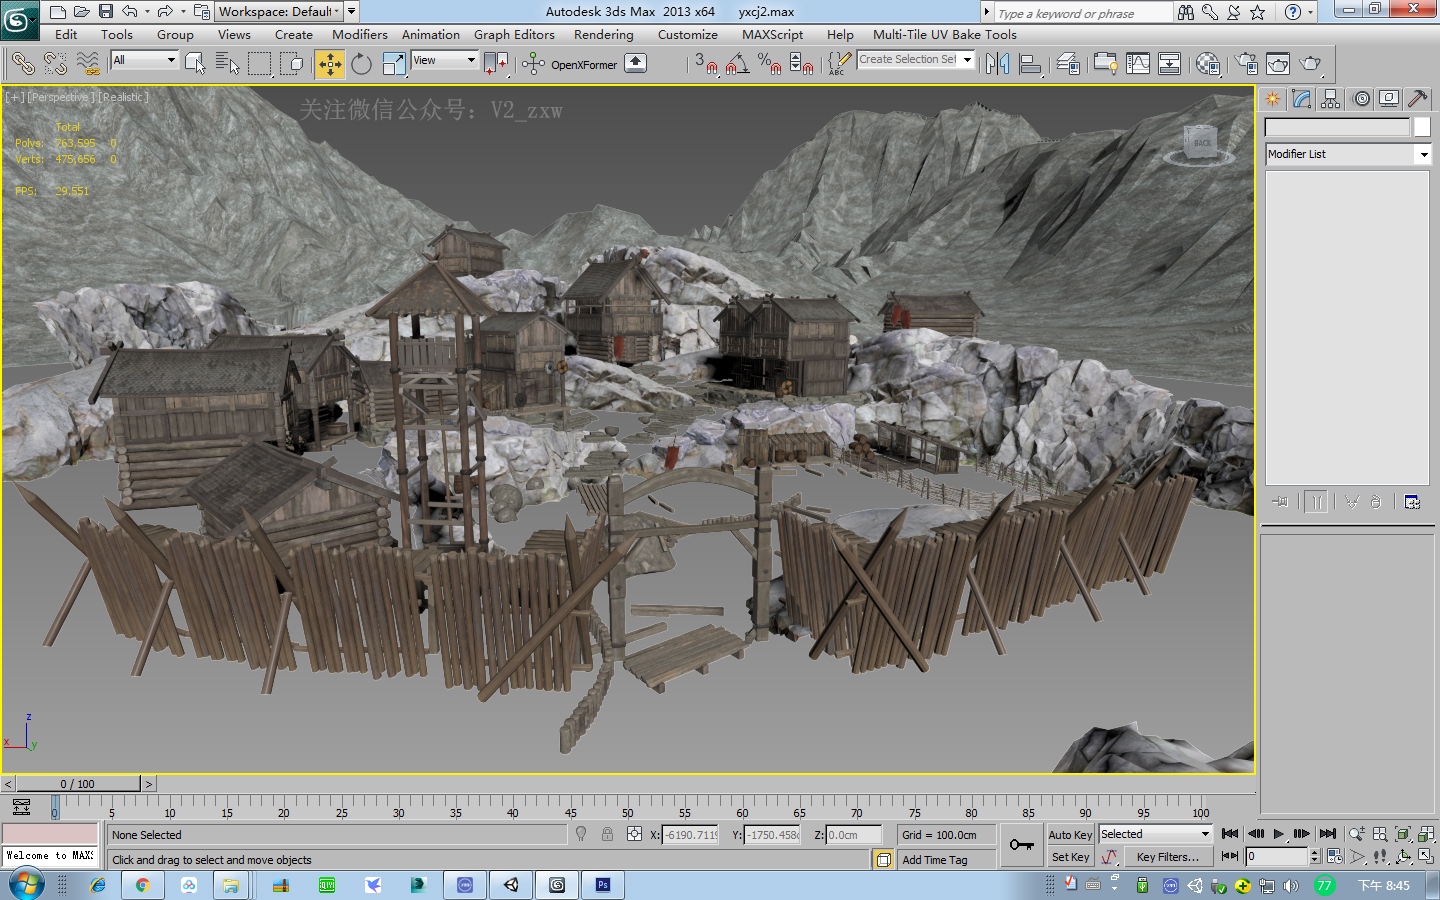Click the Maximize Viewport Toggle icon
This screenshot has height=900, width=1440.
click(x=1426, y=857)
